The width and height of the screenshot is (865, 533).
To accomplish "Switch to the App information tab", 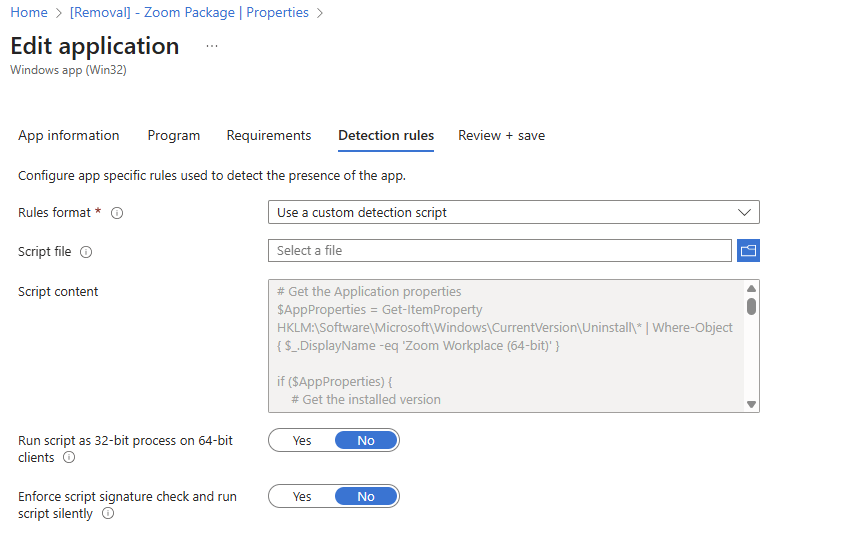I will (69, 135).
